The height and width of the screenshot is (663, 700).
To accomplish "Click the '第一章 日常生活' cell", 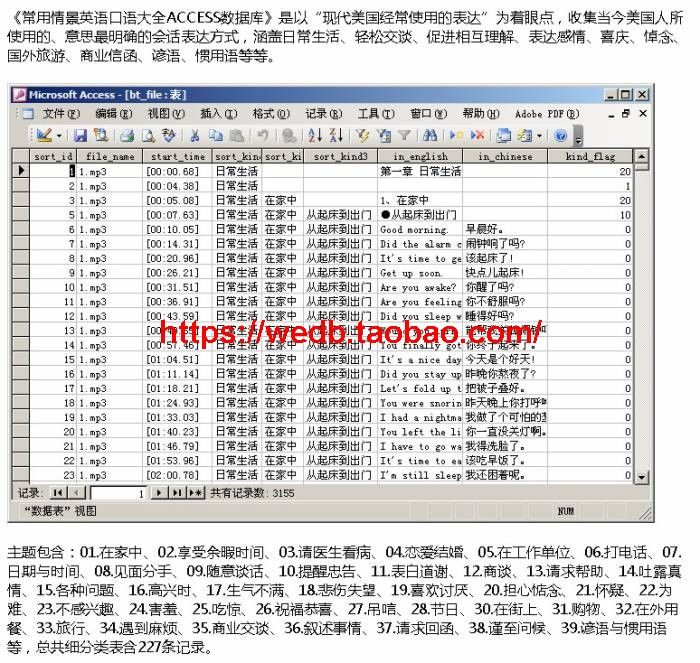I will pos(420,171).
